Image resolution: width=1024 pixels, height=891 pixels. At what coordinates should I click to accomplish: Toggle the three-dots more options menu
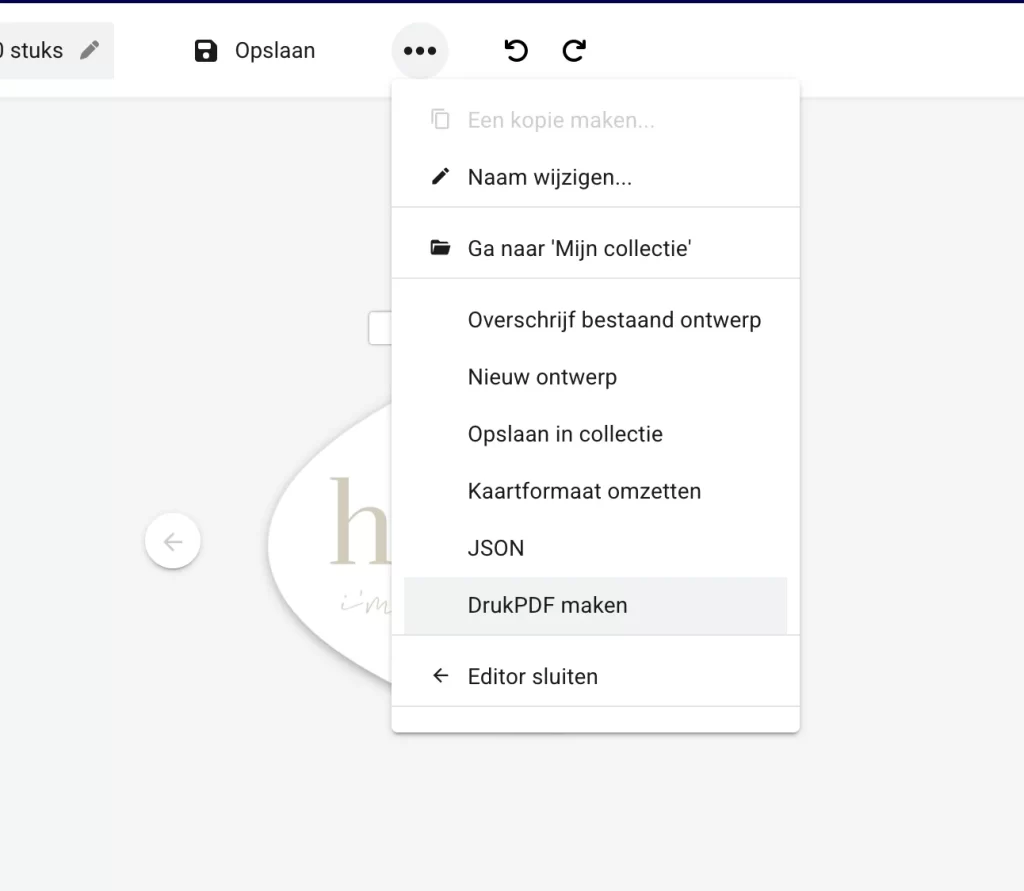420,51
